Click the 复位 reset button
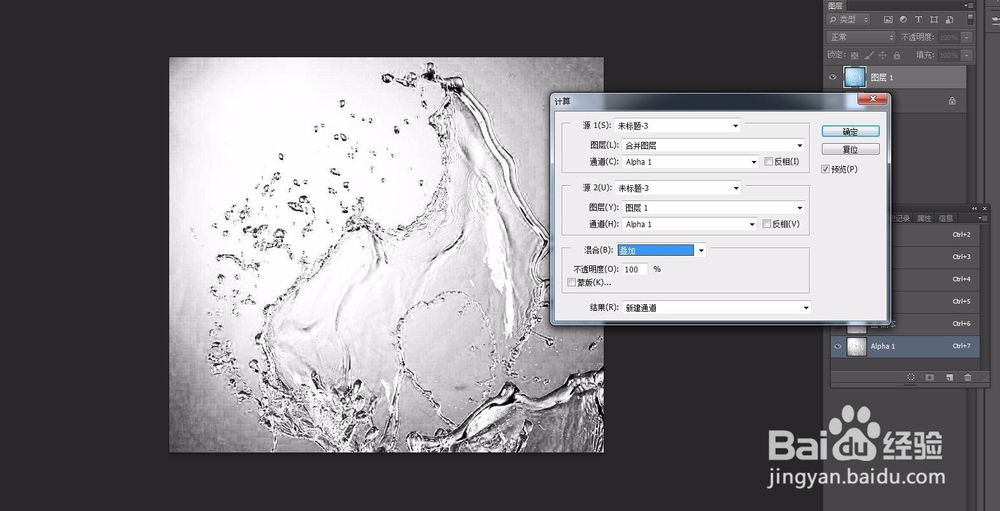1000x511 pixels. click(851, 149)
